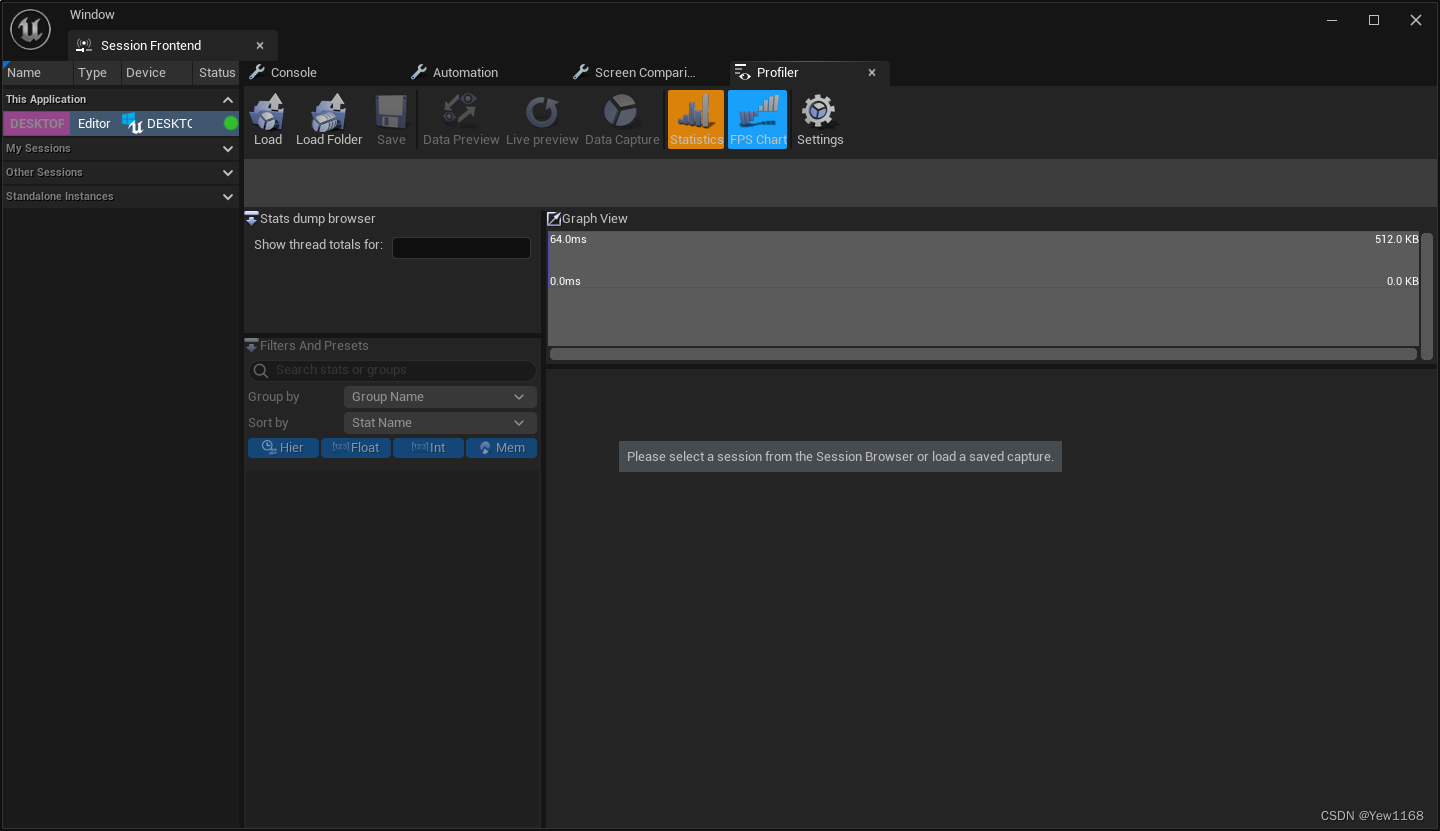Click the green status indicator for DESKTOP session

[231, 123]
